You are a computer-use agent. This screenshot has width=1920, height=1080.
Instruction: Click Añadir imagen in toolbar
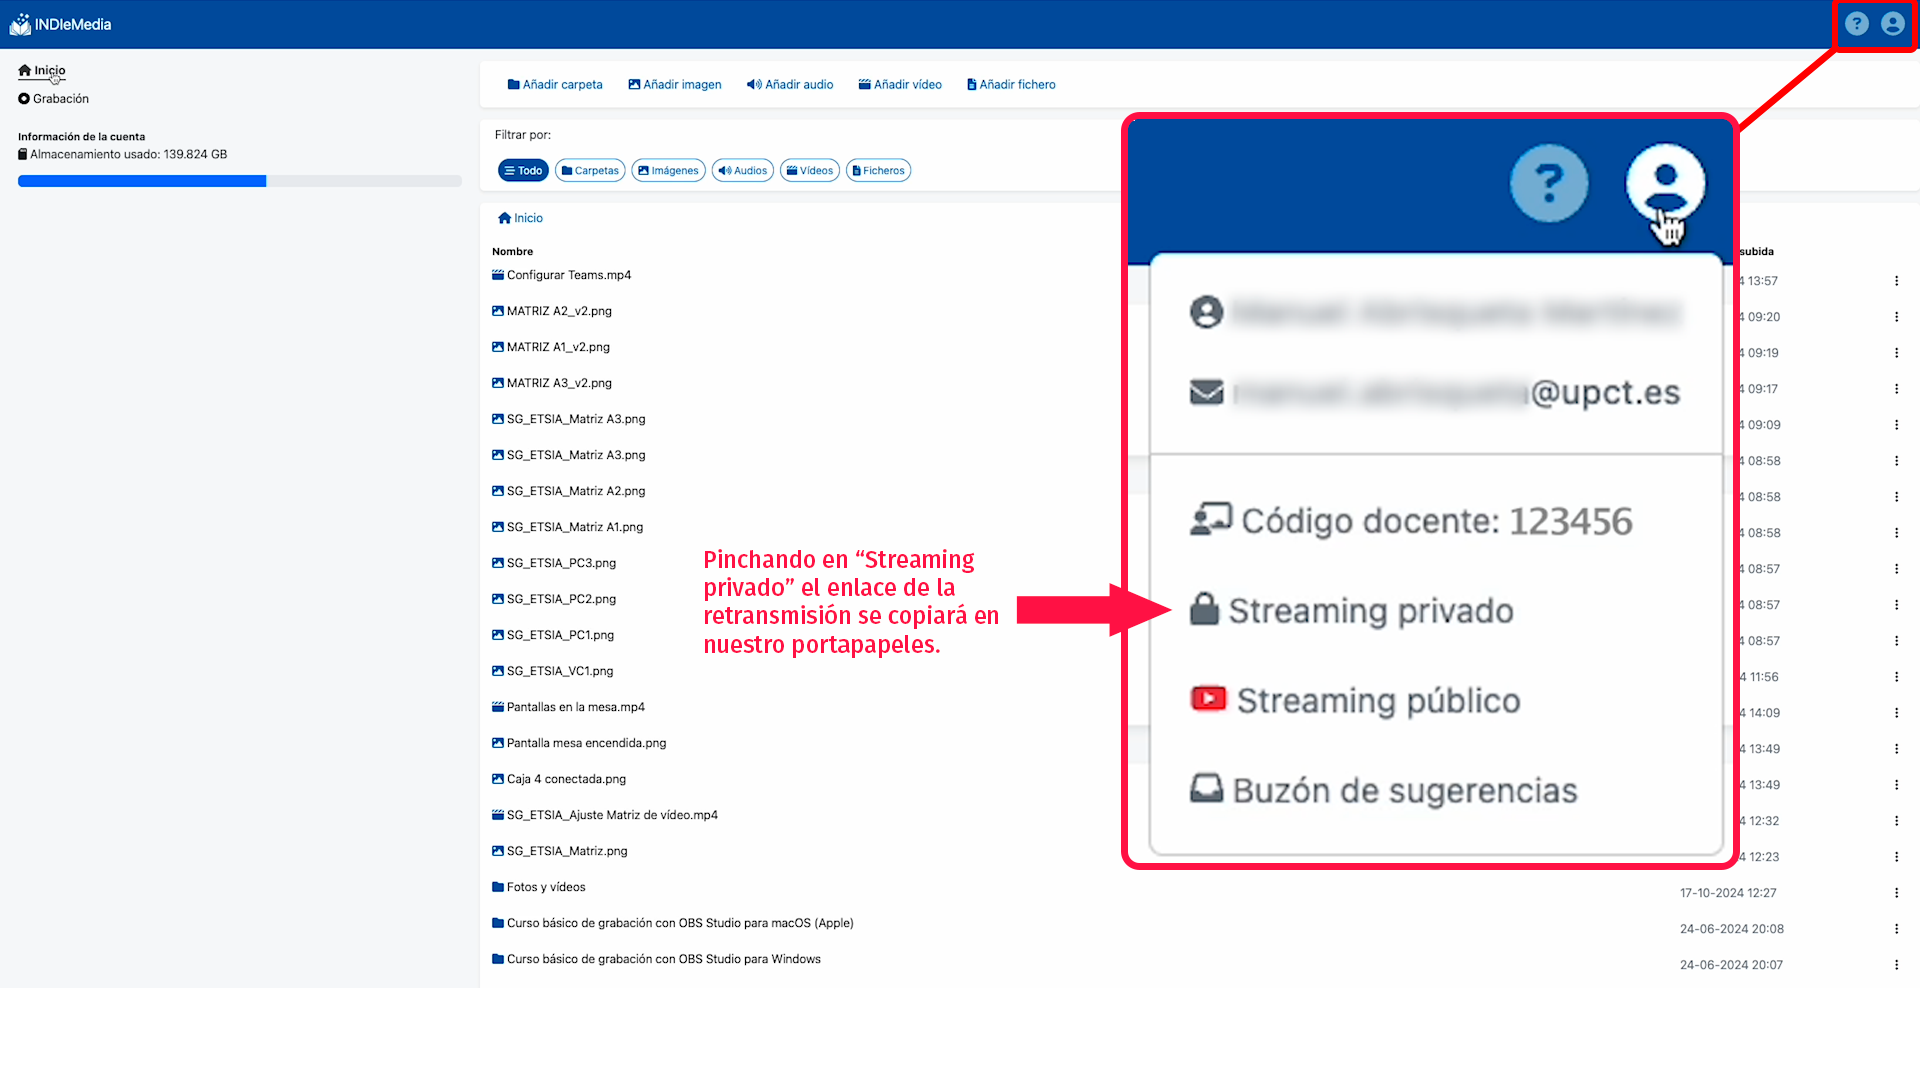coord(675,85)
